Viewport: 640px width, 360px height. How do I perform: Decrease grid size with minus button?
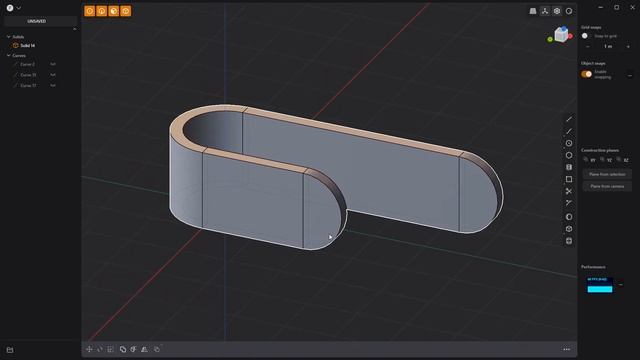[x=588, y=47]
